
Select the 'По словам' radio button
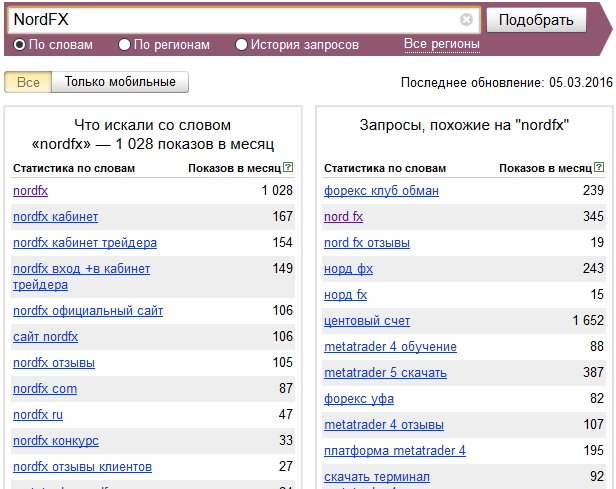point(20,45)
